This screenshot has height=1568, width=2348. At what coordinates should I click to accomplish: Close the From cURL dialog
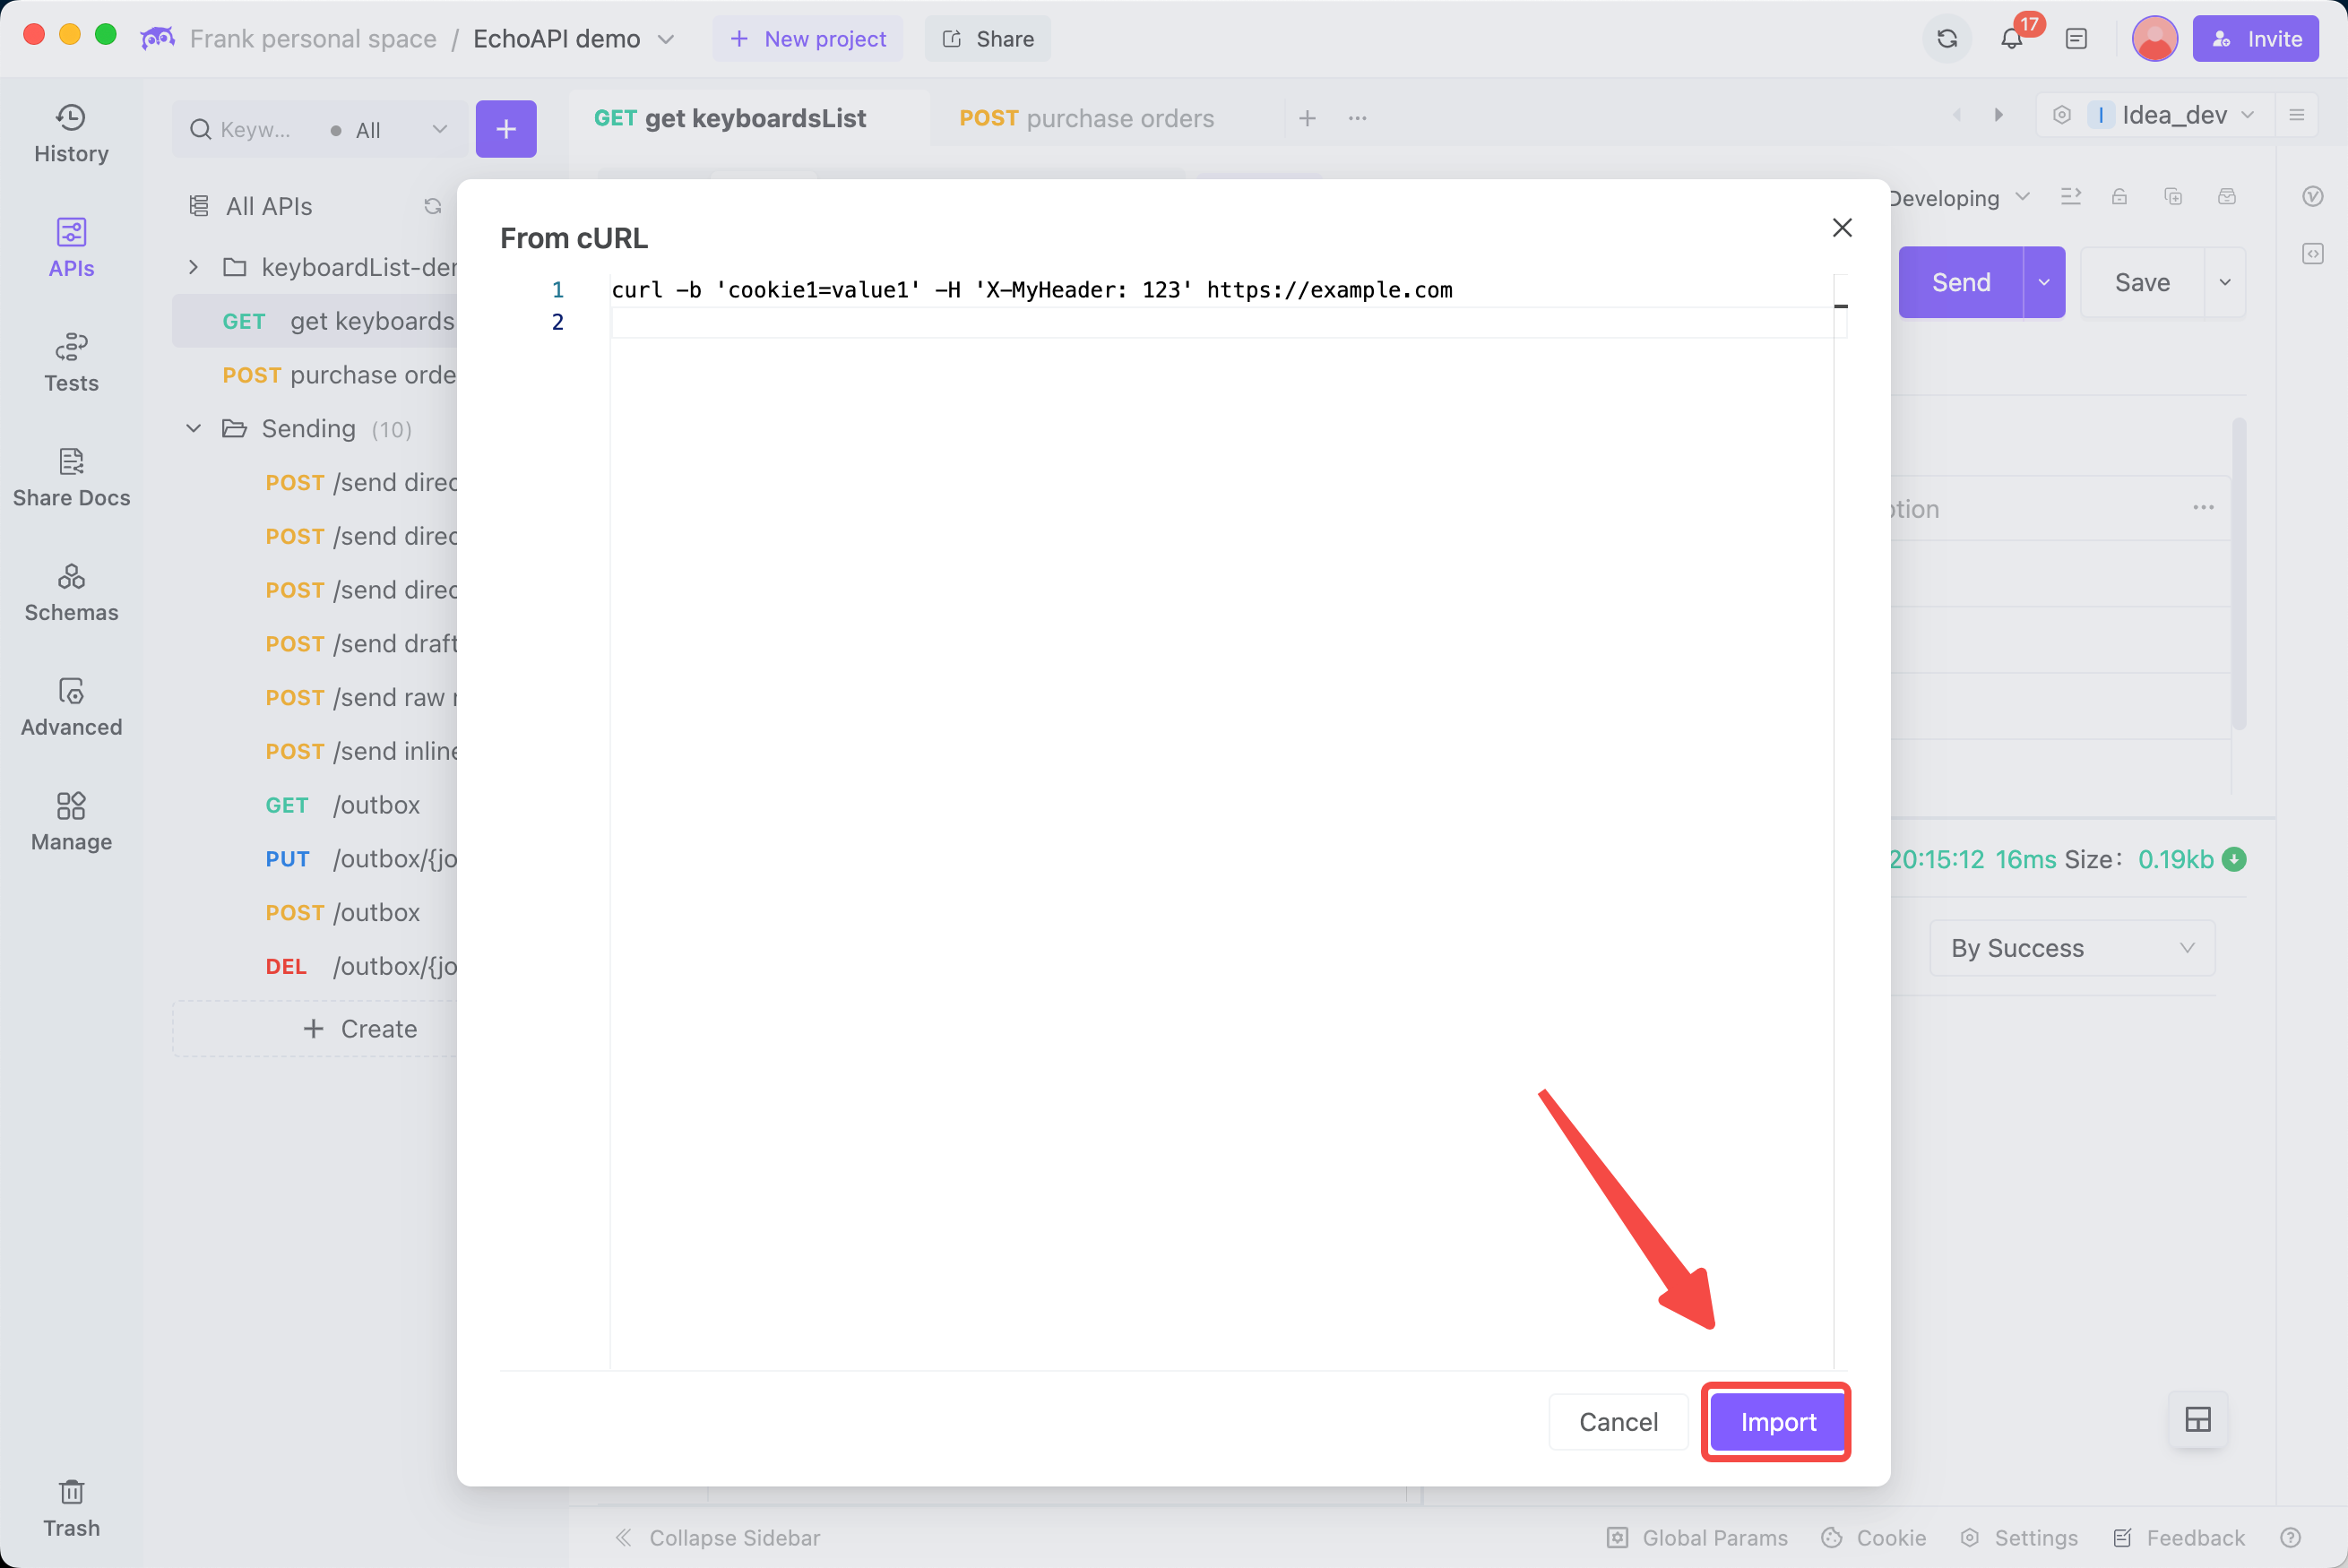1842,227
